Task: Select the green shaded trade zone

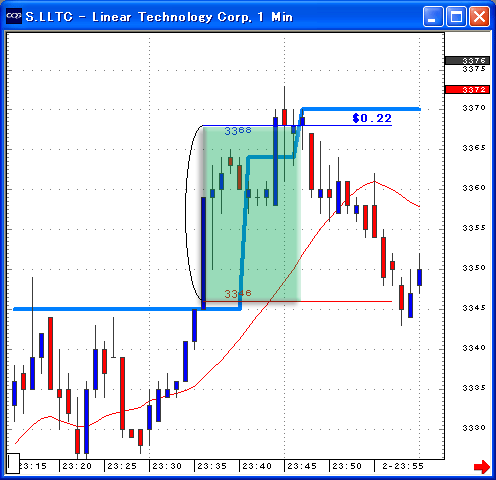Action: [252, 214]
